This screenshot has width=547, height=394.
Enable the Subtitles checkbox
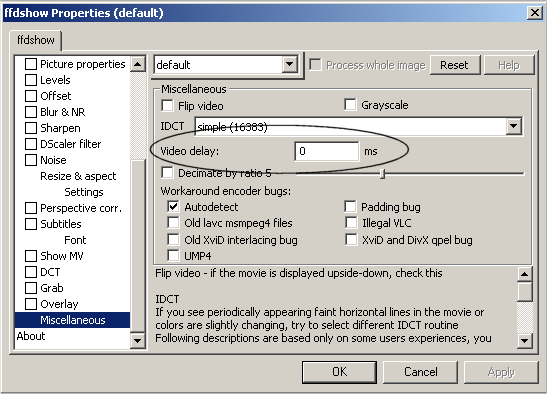tap(31, 224)
